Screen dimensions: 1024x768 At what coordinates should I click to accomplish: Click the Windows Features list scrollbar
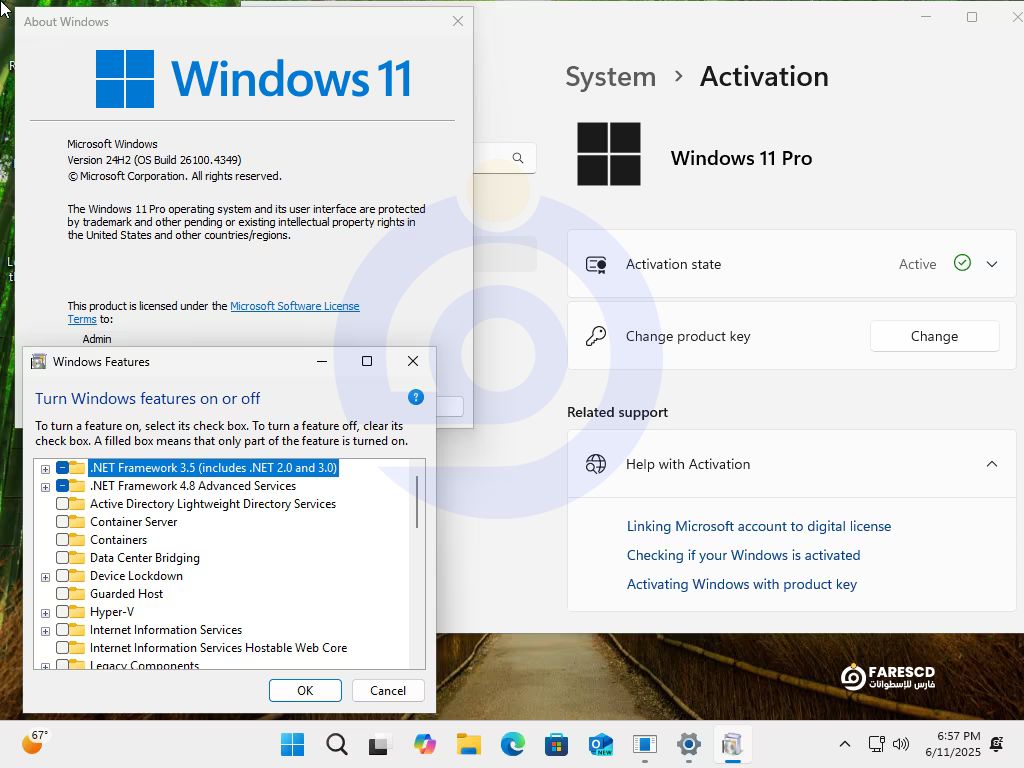(x=417, y=502)
